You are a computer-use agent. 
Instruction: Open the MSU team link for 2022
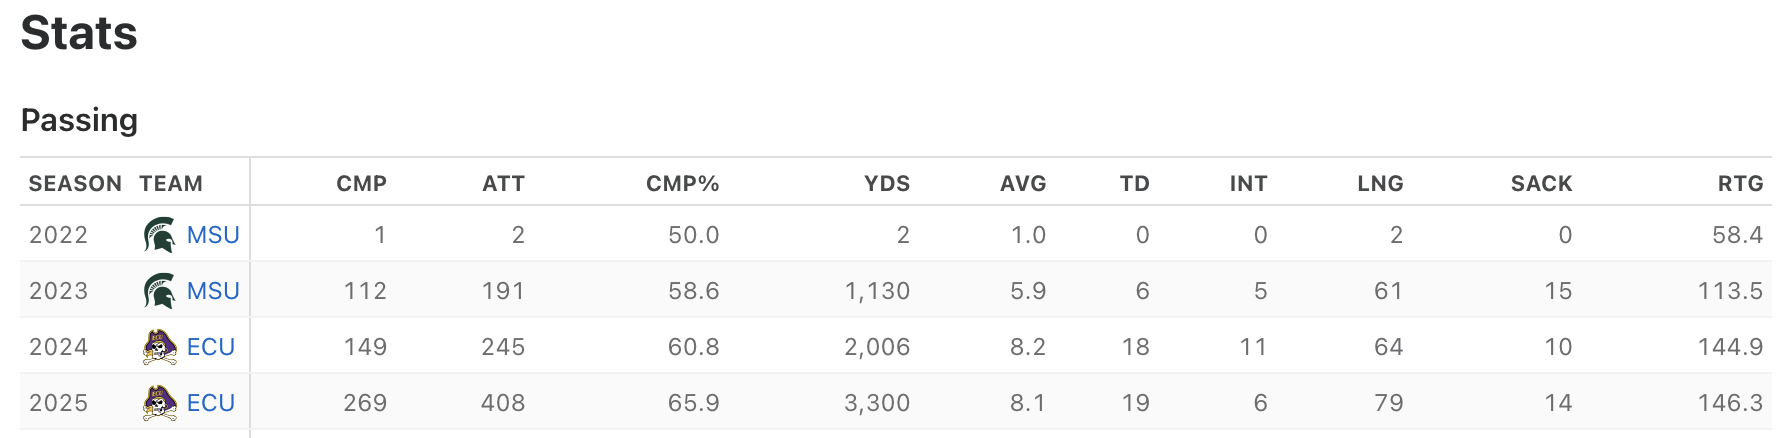(213, 235)
